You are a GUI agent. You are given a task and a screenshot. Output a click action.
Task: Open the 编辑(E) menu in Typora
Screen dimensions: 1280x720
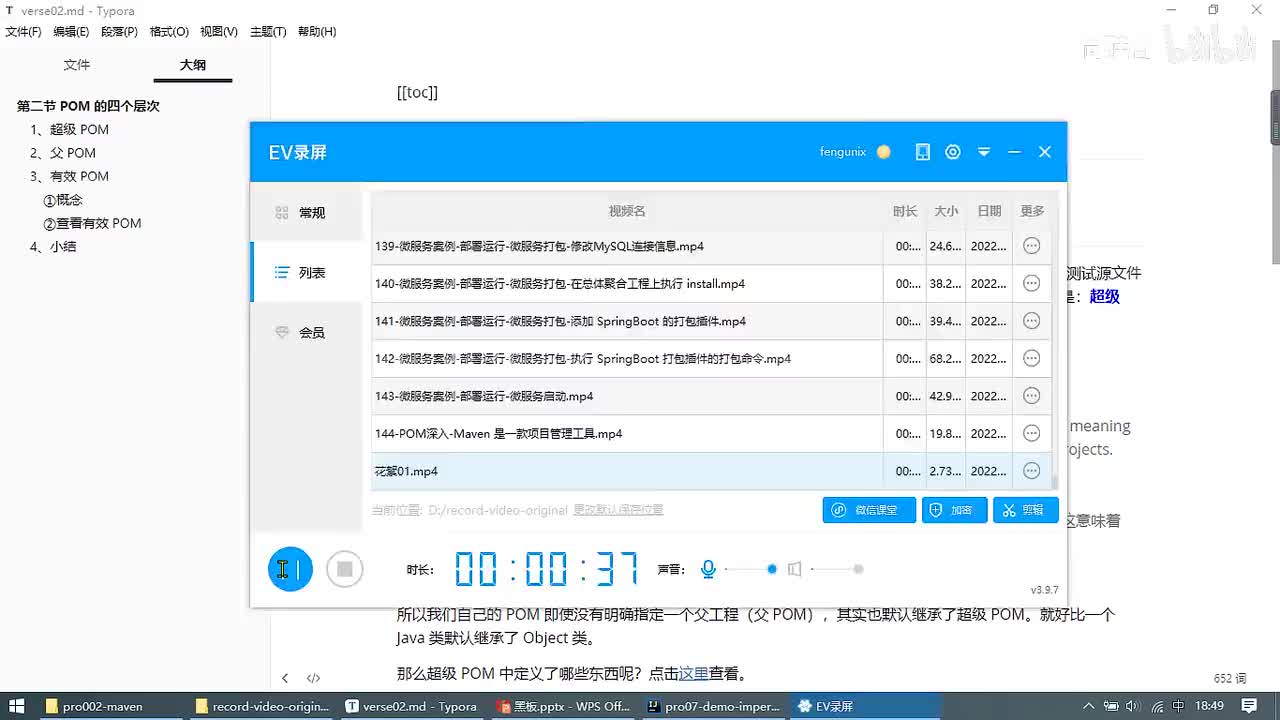71,32
